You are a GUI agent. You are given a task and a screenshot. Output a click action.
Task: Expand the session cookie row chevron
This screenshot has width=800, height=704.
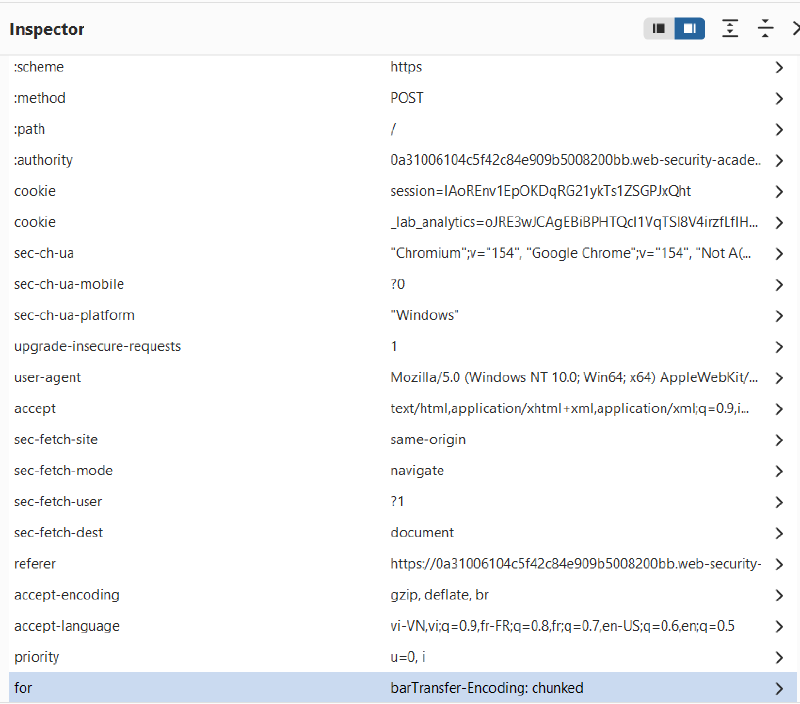pos(779,192)
